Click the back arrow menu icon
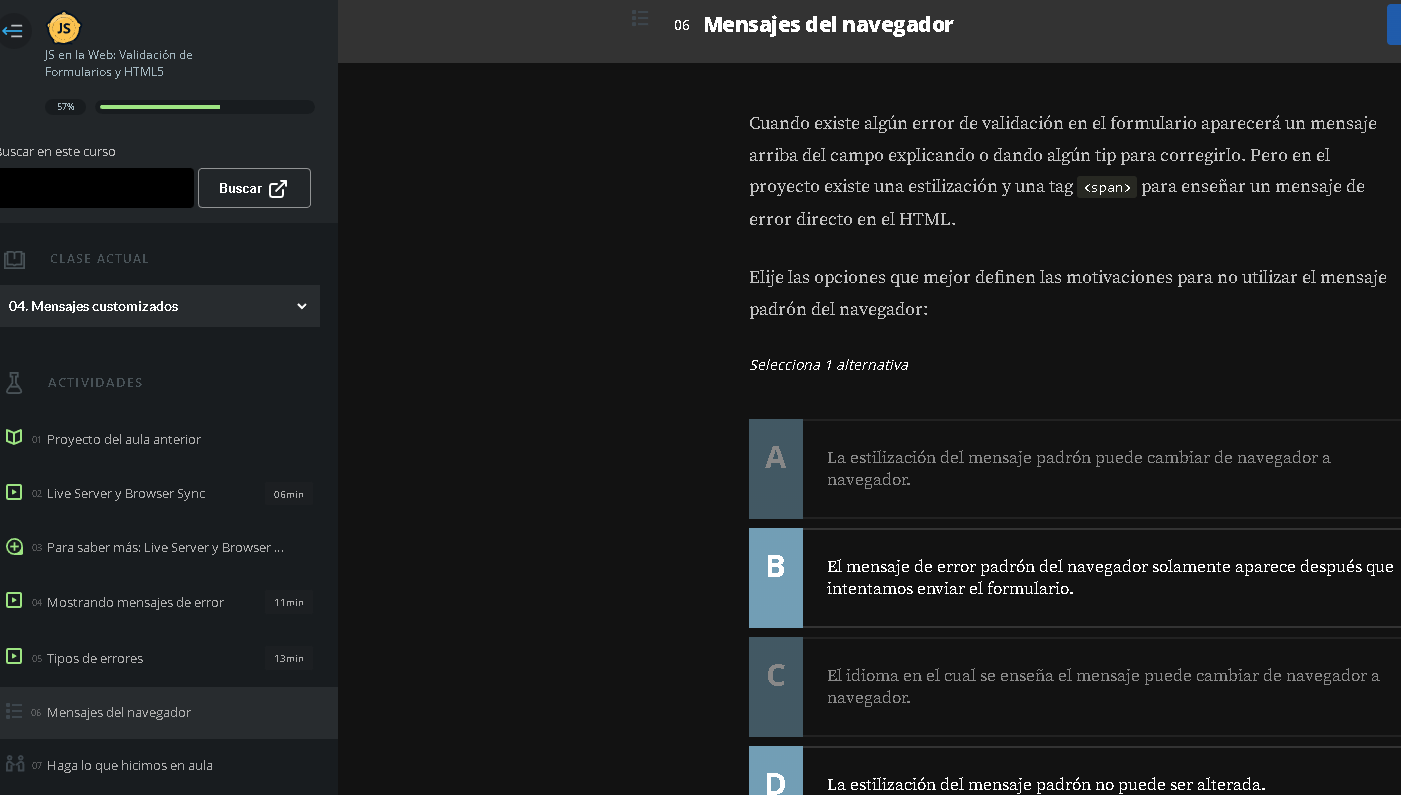This screenshot has height=795, width=1401. point(12,31)
